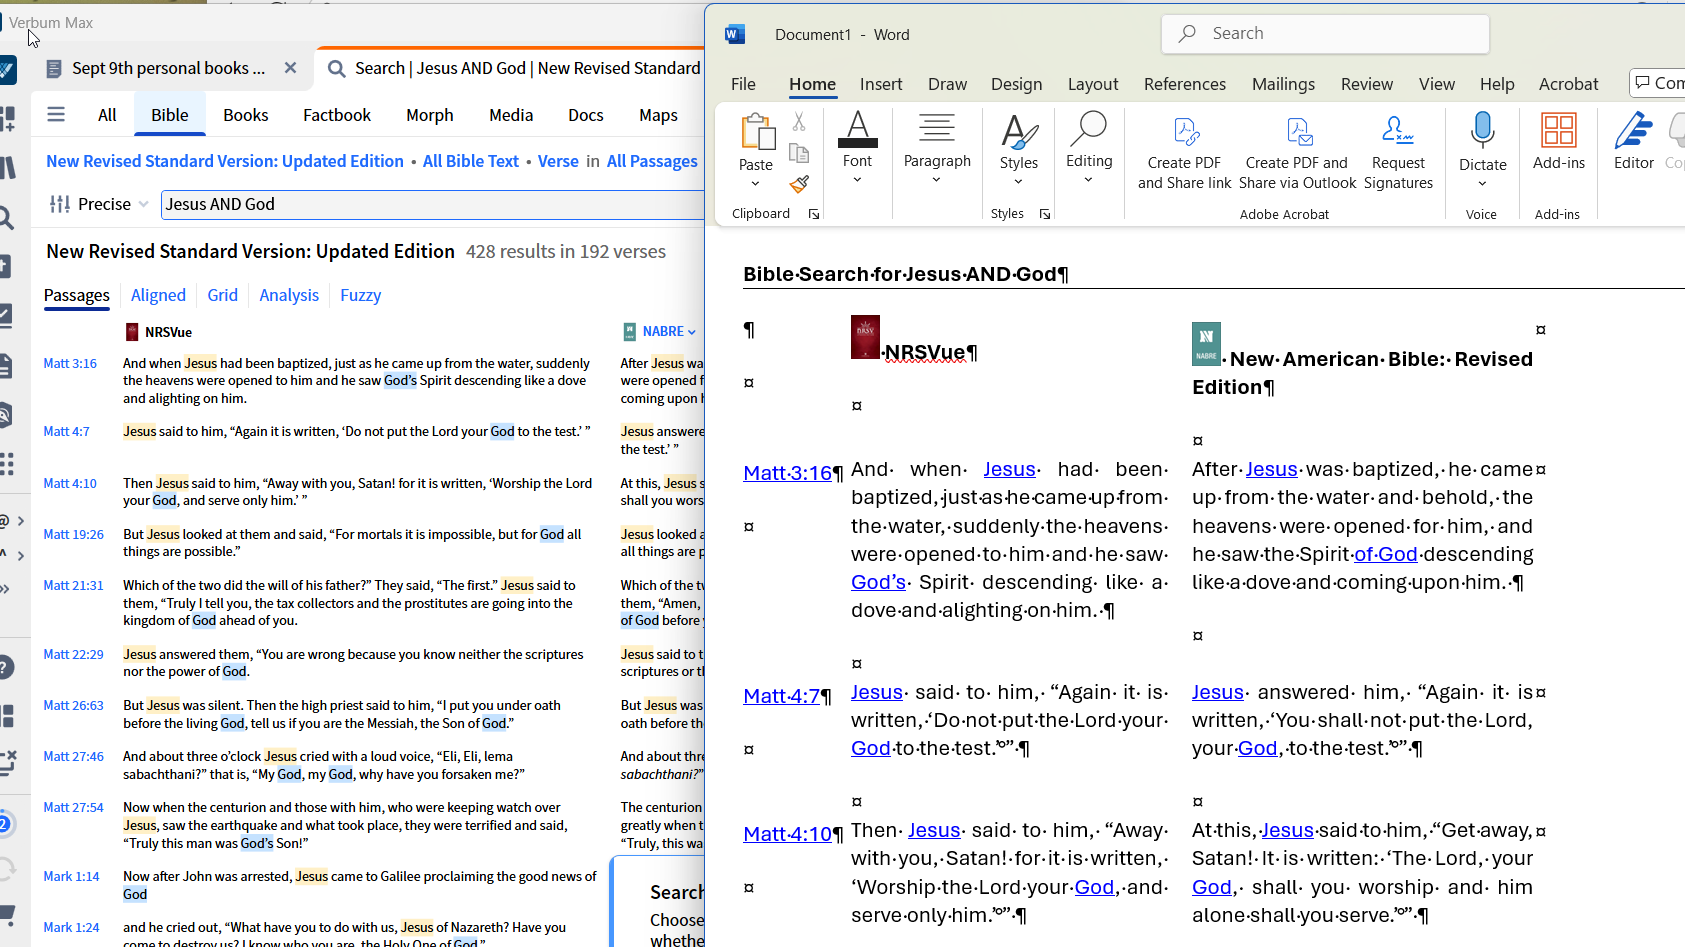The height and width of the screenshot is (947, 1685).
Task: Click the search magnifier icon on Verbum Search tab
Action: [337, 68]
